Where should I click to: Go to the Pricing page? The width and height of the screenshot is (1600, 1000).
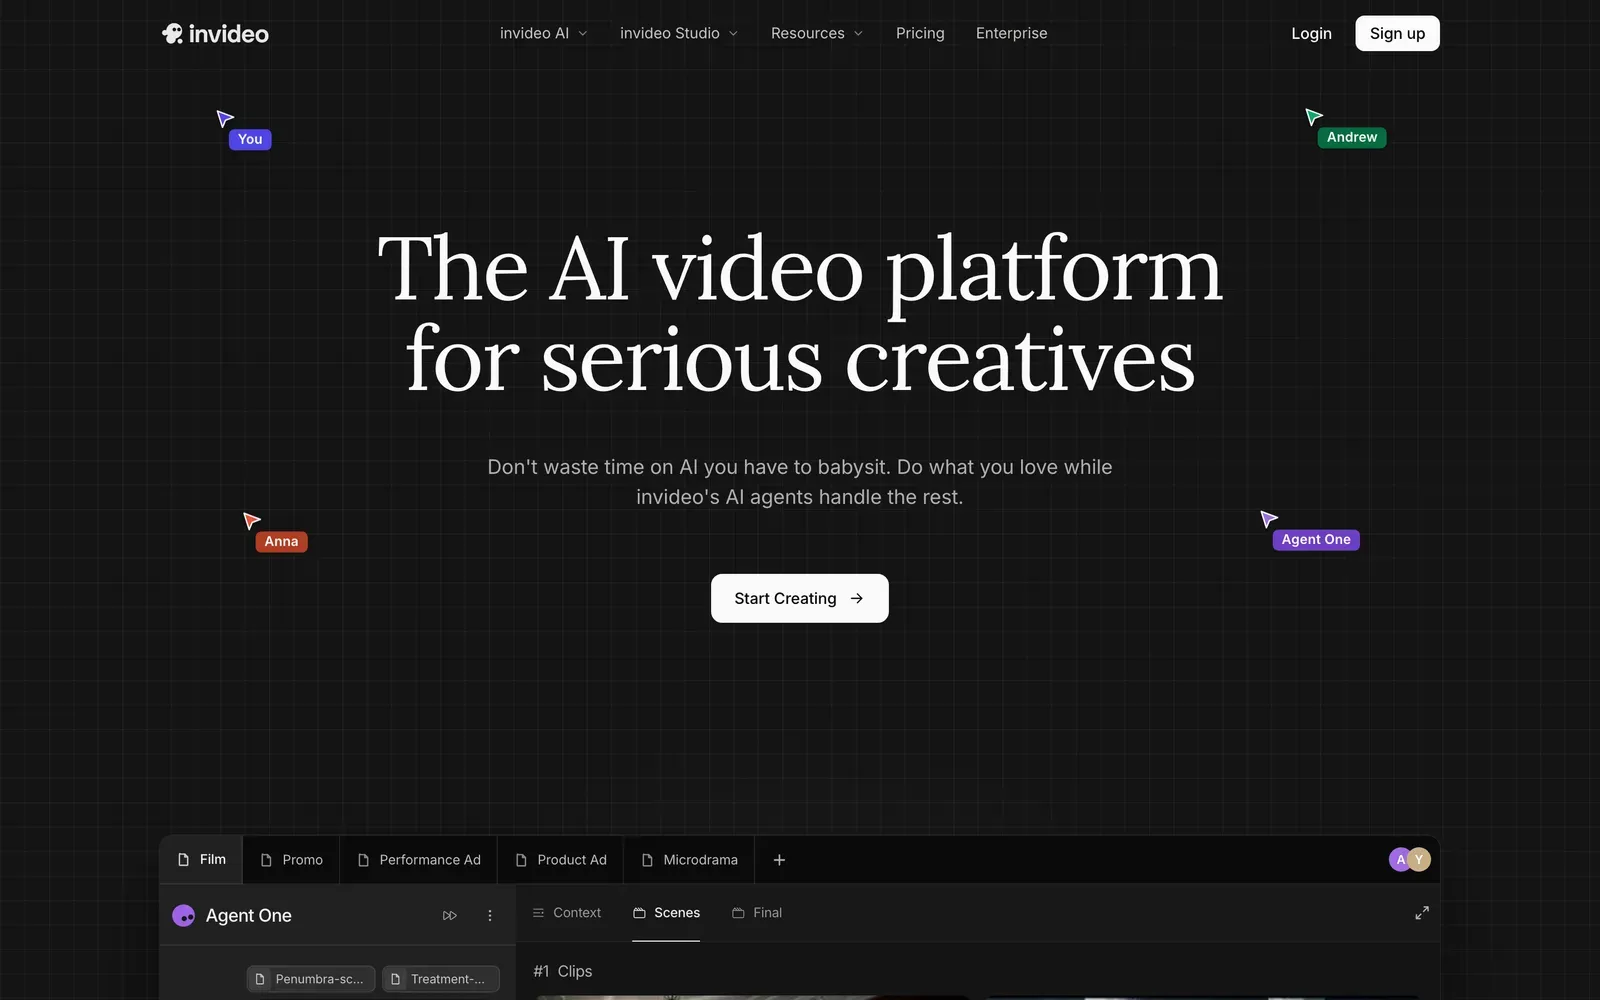[x=920, y=33]
